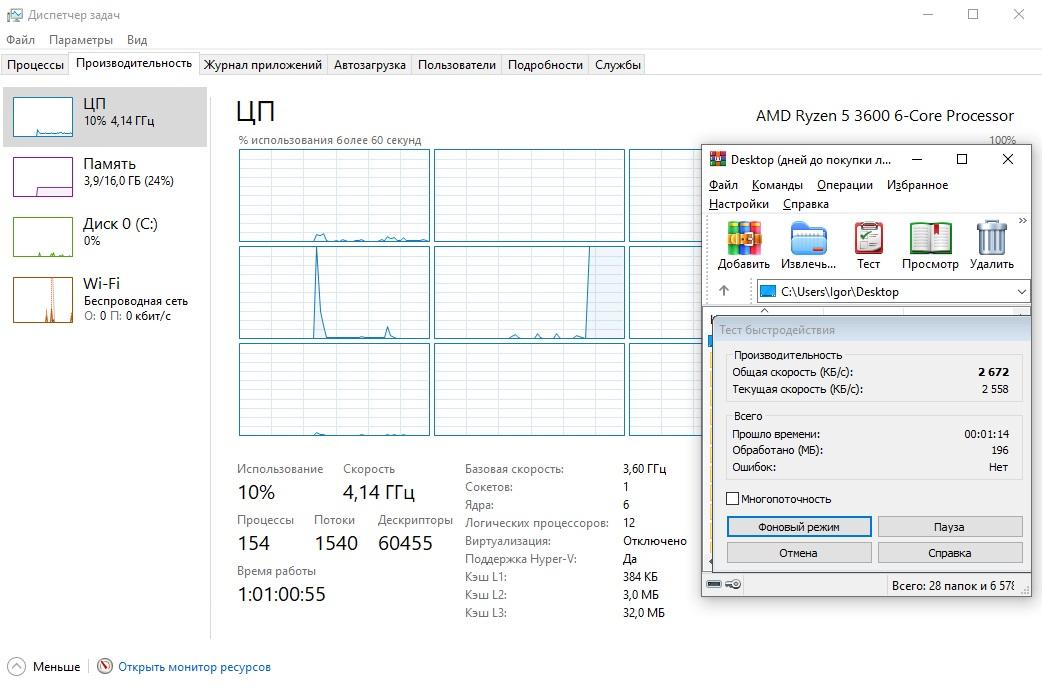Click the elapsed time value 00:01:14
Screen dimensions: 1042x691
pyautogui.click(x=986, y=434)
